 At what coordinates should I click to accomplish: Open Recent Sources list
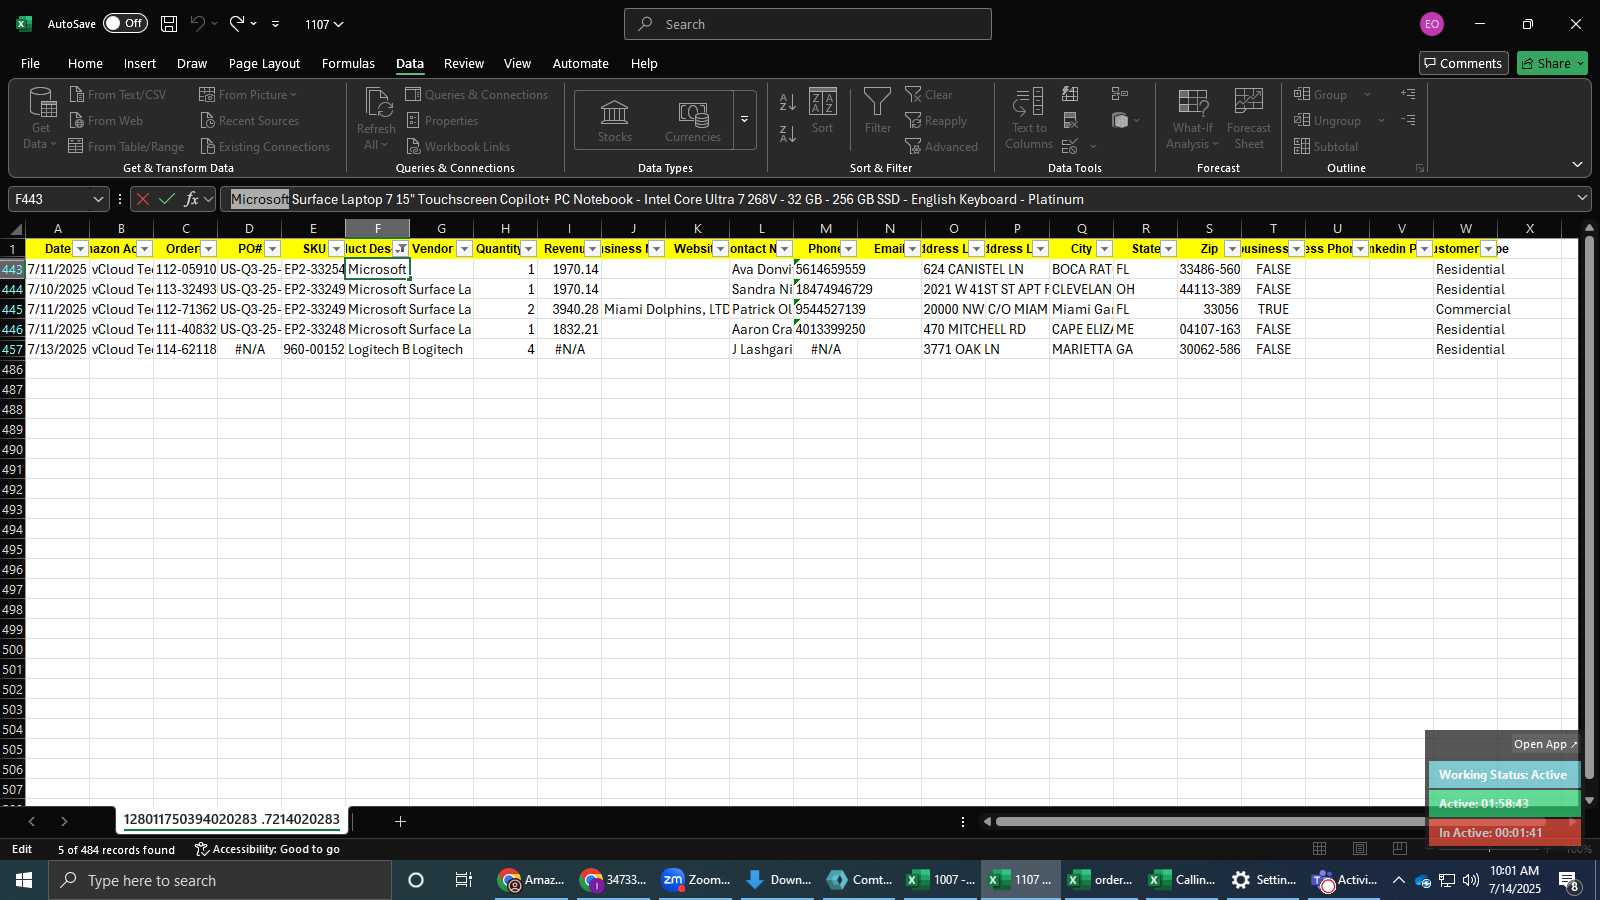click(249, 120)
